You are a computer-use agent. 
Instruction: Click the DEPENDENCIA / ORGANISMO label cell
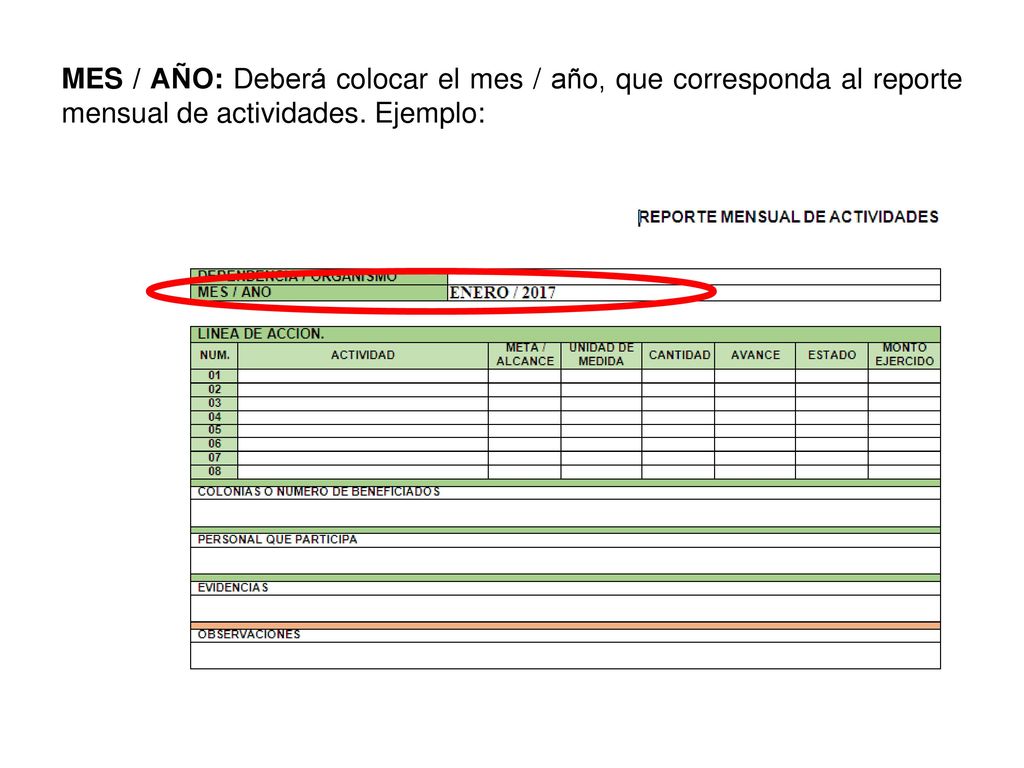(x=319, y=276)
